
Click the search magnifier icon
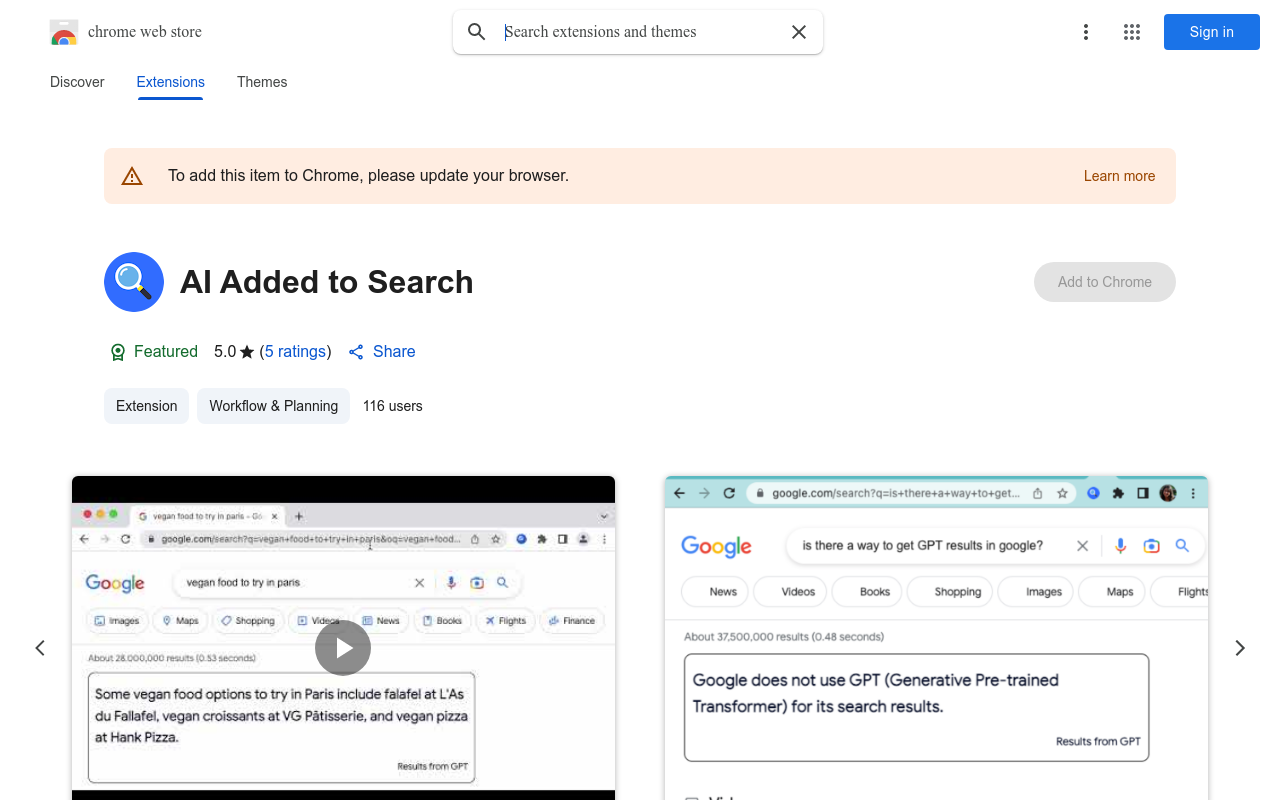477,32
